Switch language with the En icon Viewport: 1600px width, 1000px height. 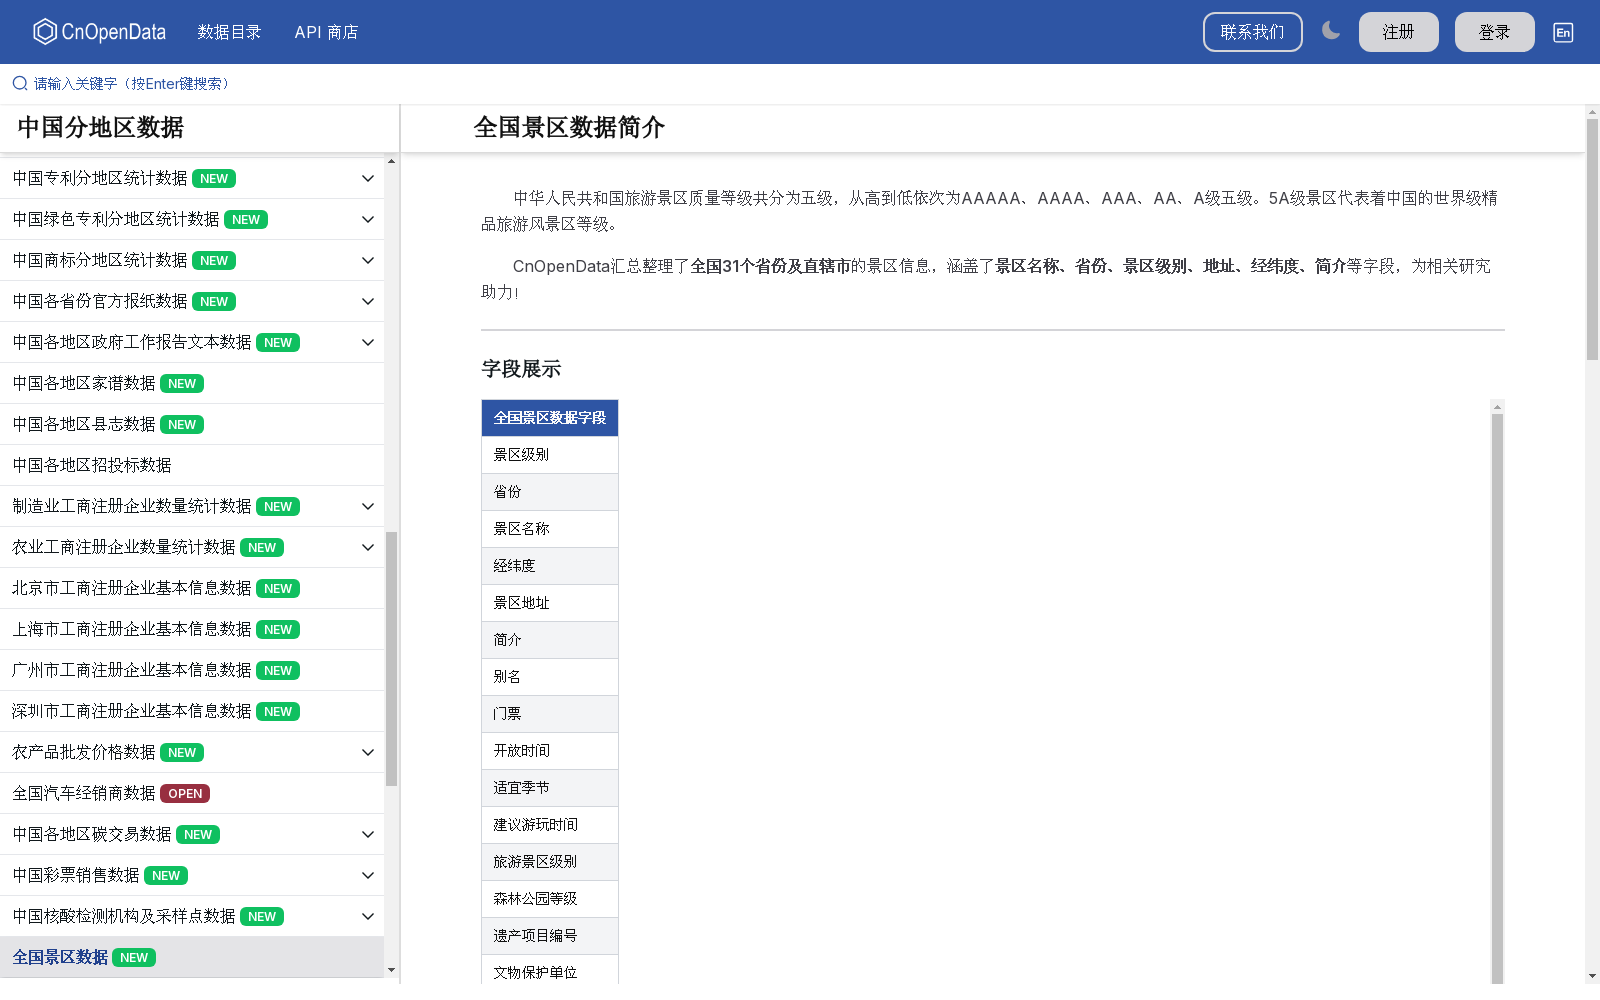tap(1563, 32)
